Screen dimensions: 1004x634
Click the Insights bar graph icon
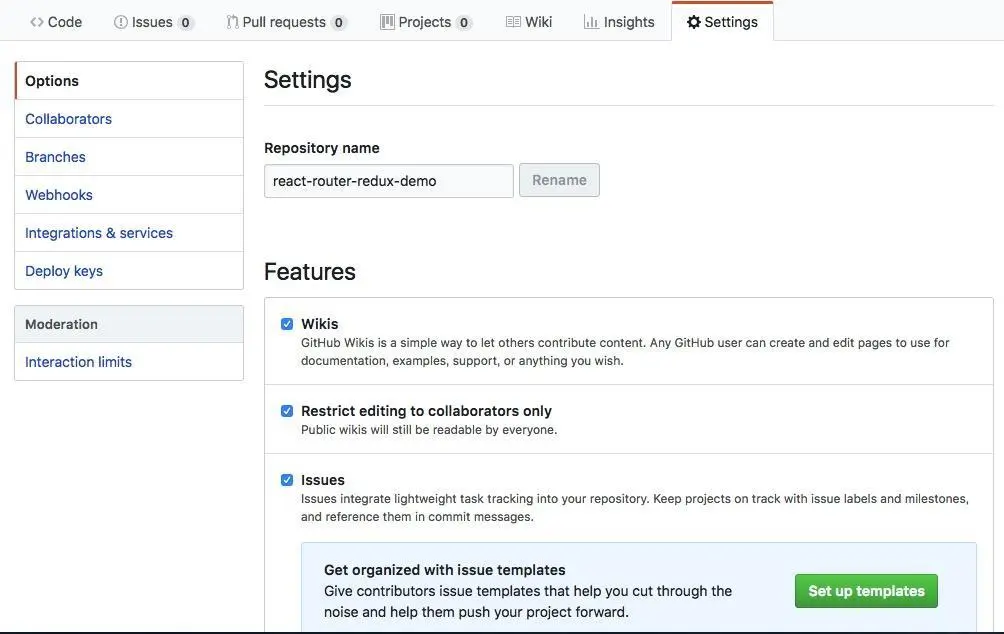pos(591,22)
